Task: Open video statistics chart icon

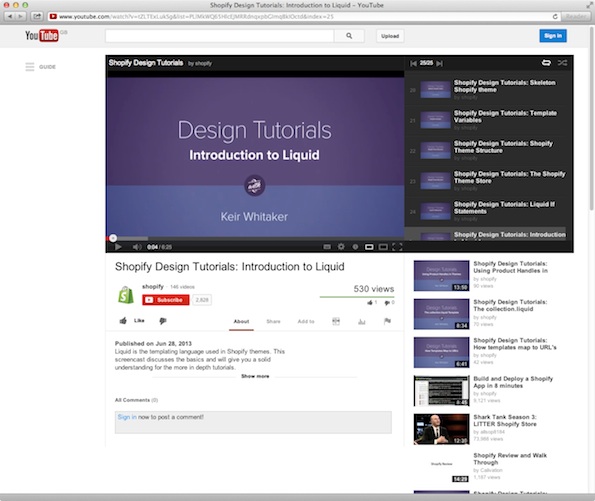Action: point(362,321)
